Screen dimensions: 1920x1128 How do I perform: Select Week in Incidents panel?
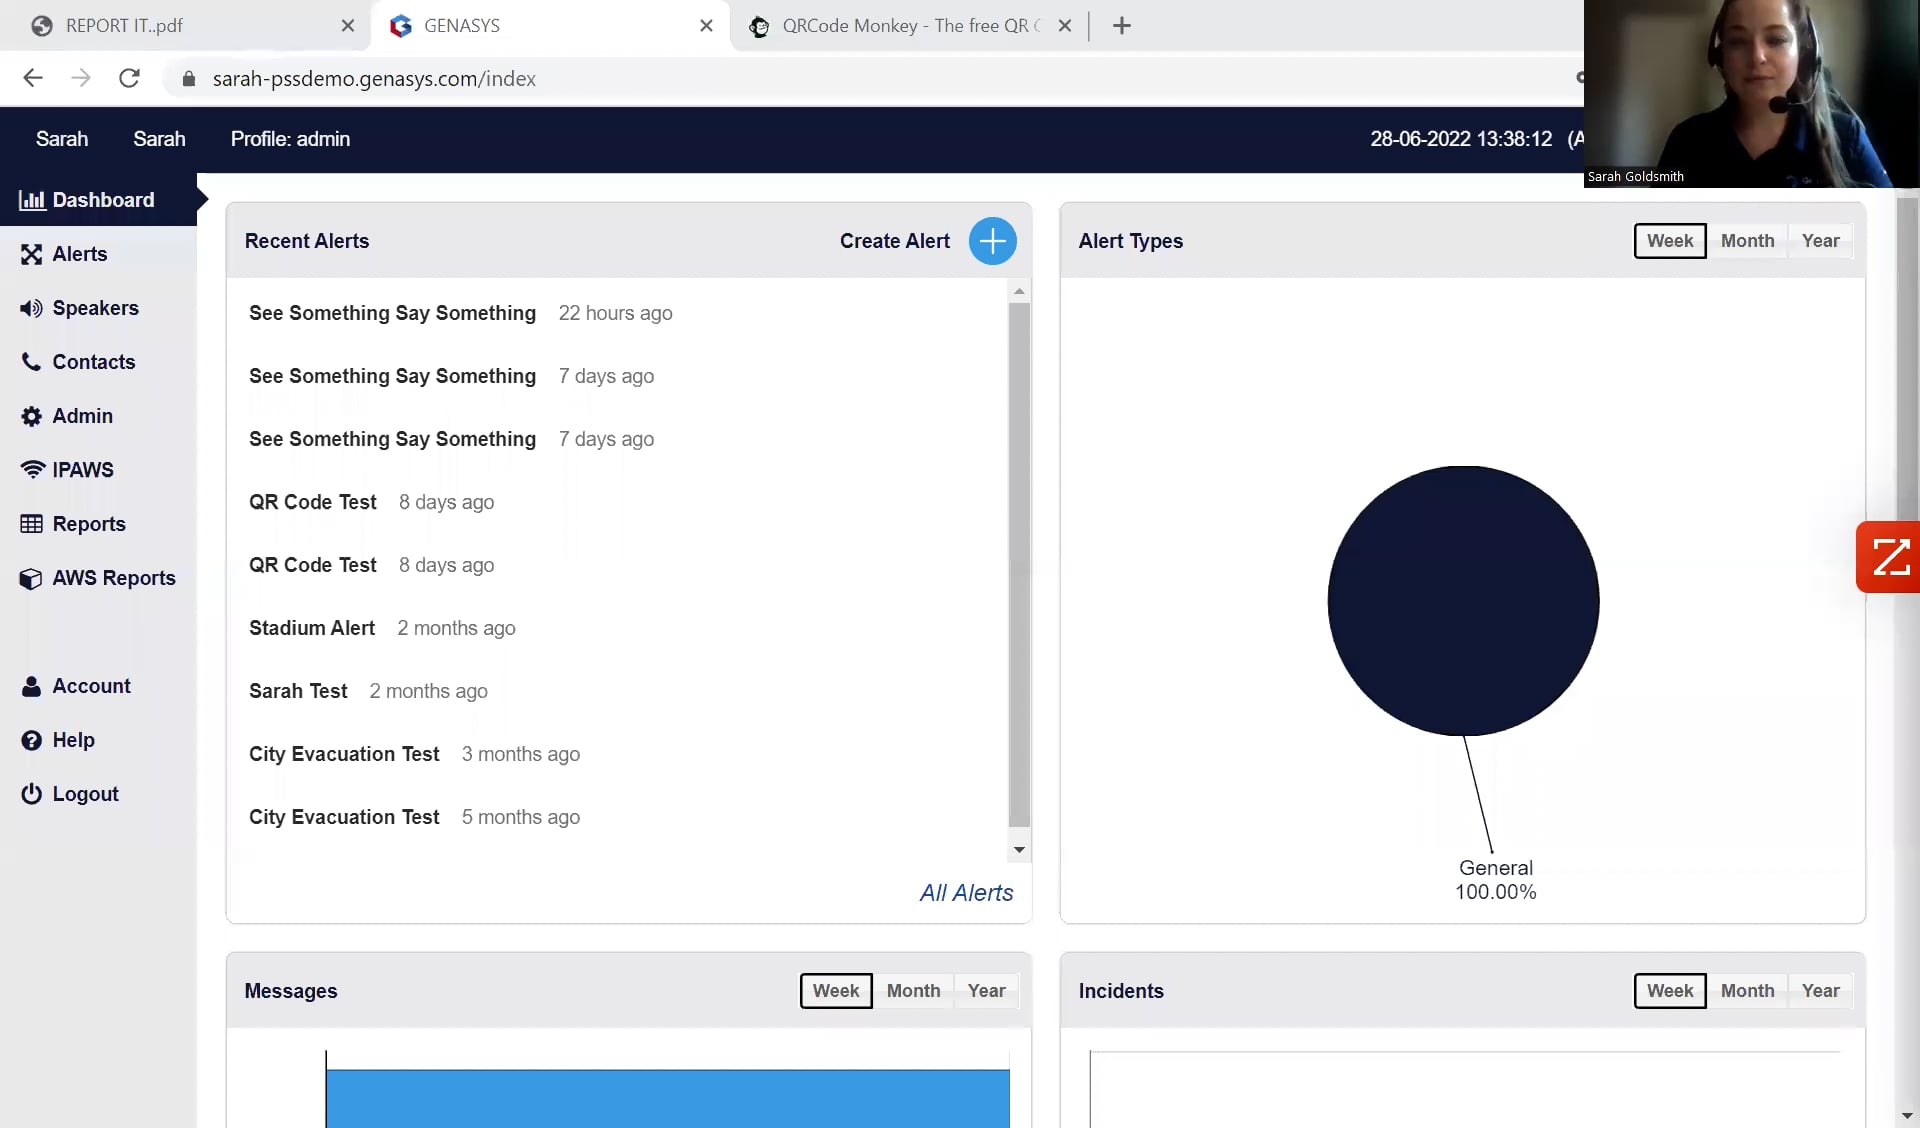coord(1670,991)
